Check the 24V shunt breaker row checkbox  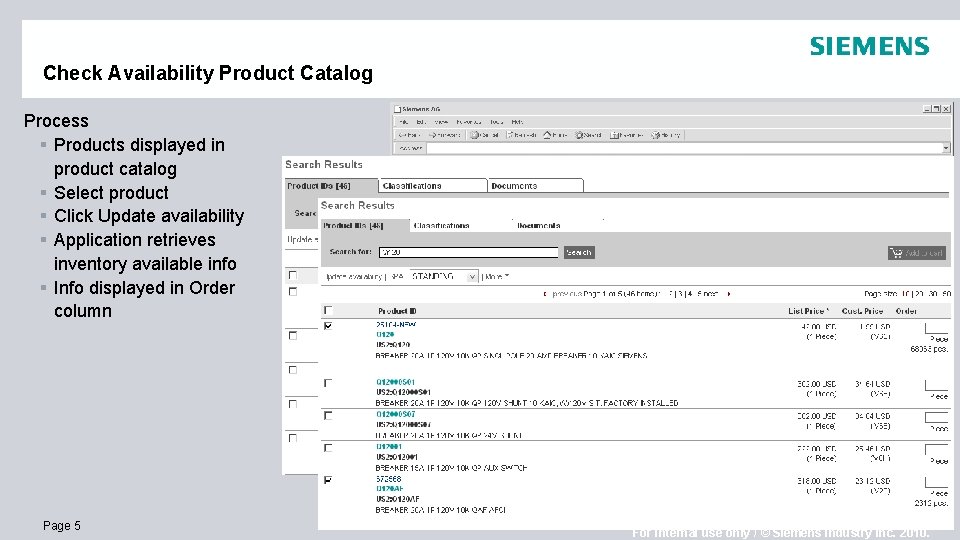point(328,416)
